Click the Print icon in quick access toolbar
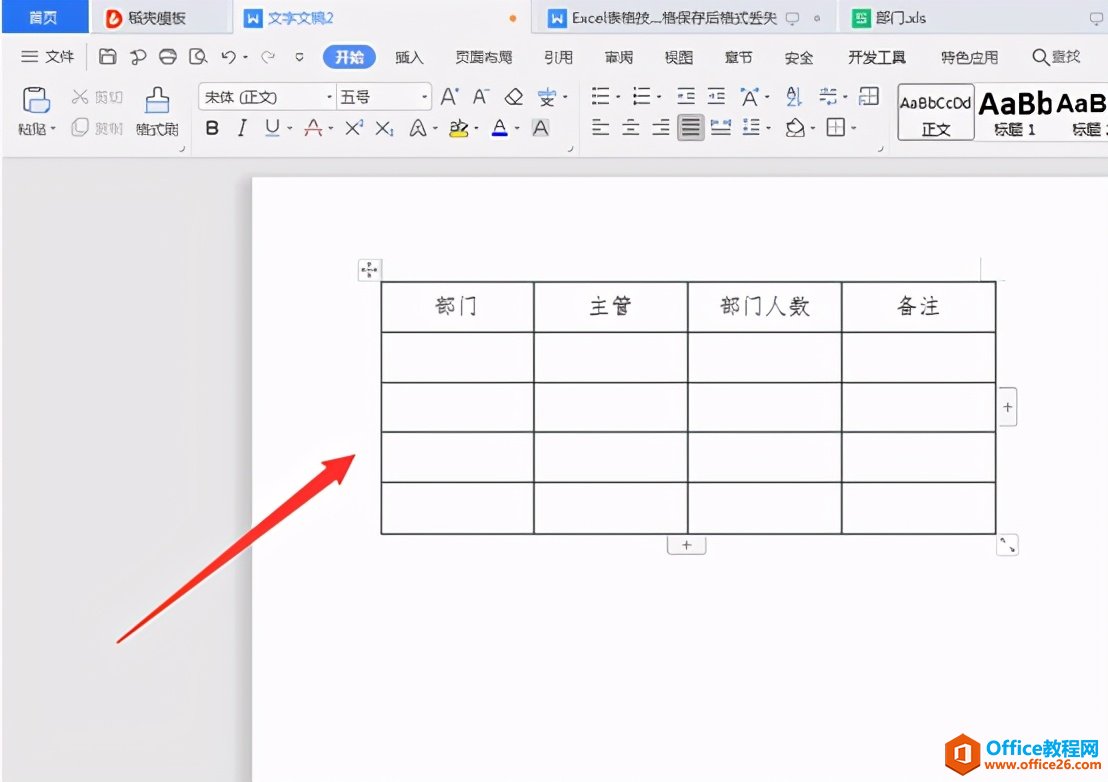 (x=167, y=57)
